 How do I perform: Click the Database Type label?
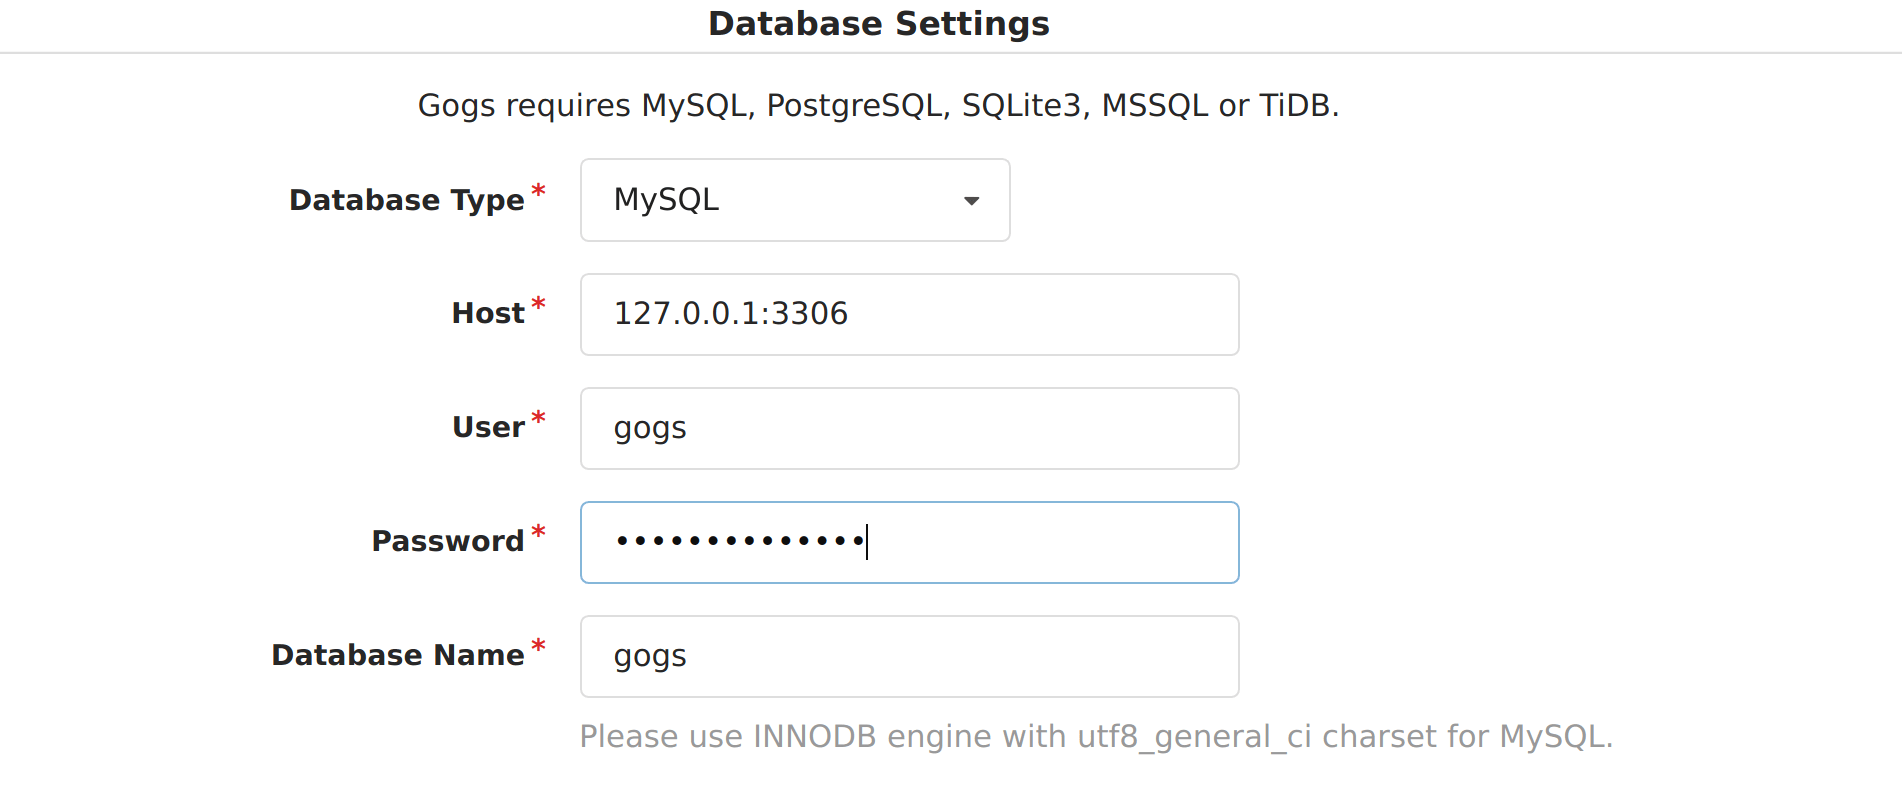pyautogui.click(x=406, y=200)
